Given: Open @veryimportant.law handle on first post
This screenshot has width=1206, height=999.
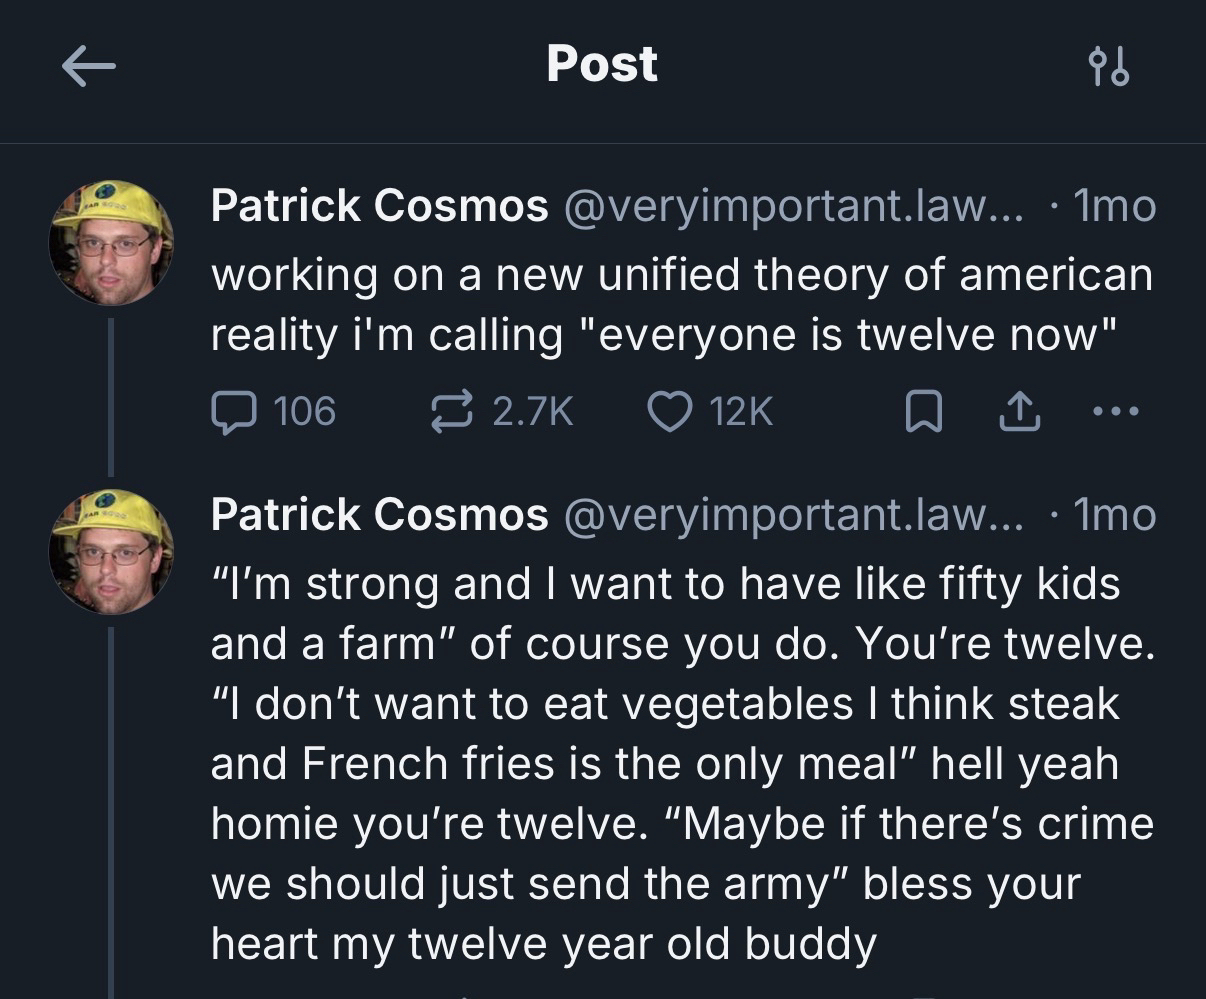Looking at the screenshot, I should pos(794,206).
